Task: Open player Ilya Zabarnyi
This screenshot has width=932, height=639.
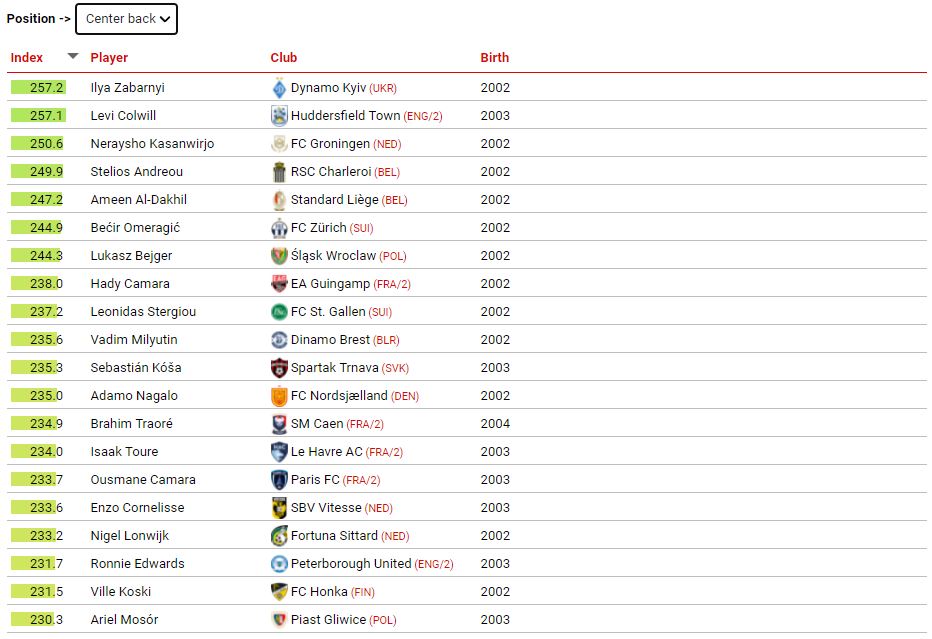Action: pyautogui.click(x=127, y=88)
